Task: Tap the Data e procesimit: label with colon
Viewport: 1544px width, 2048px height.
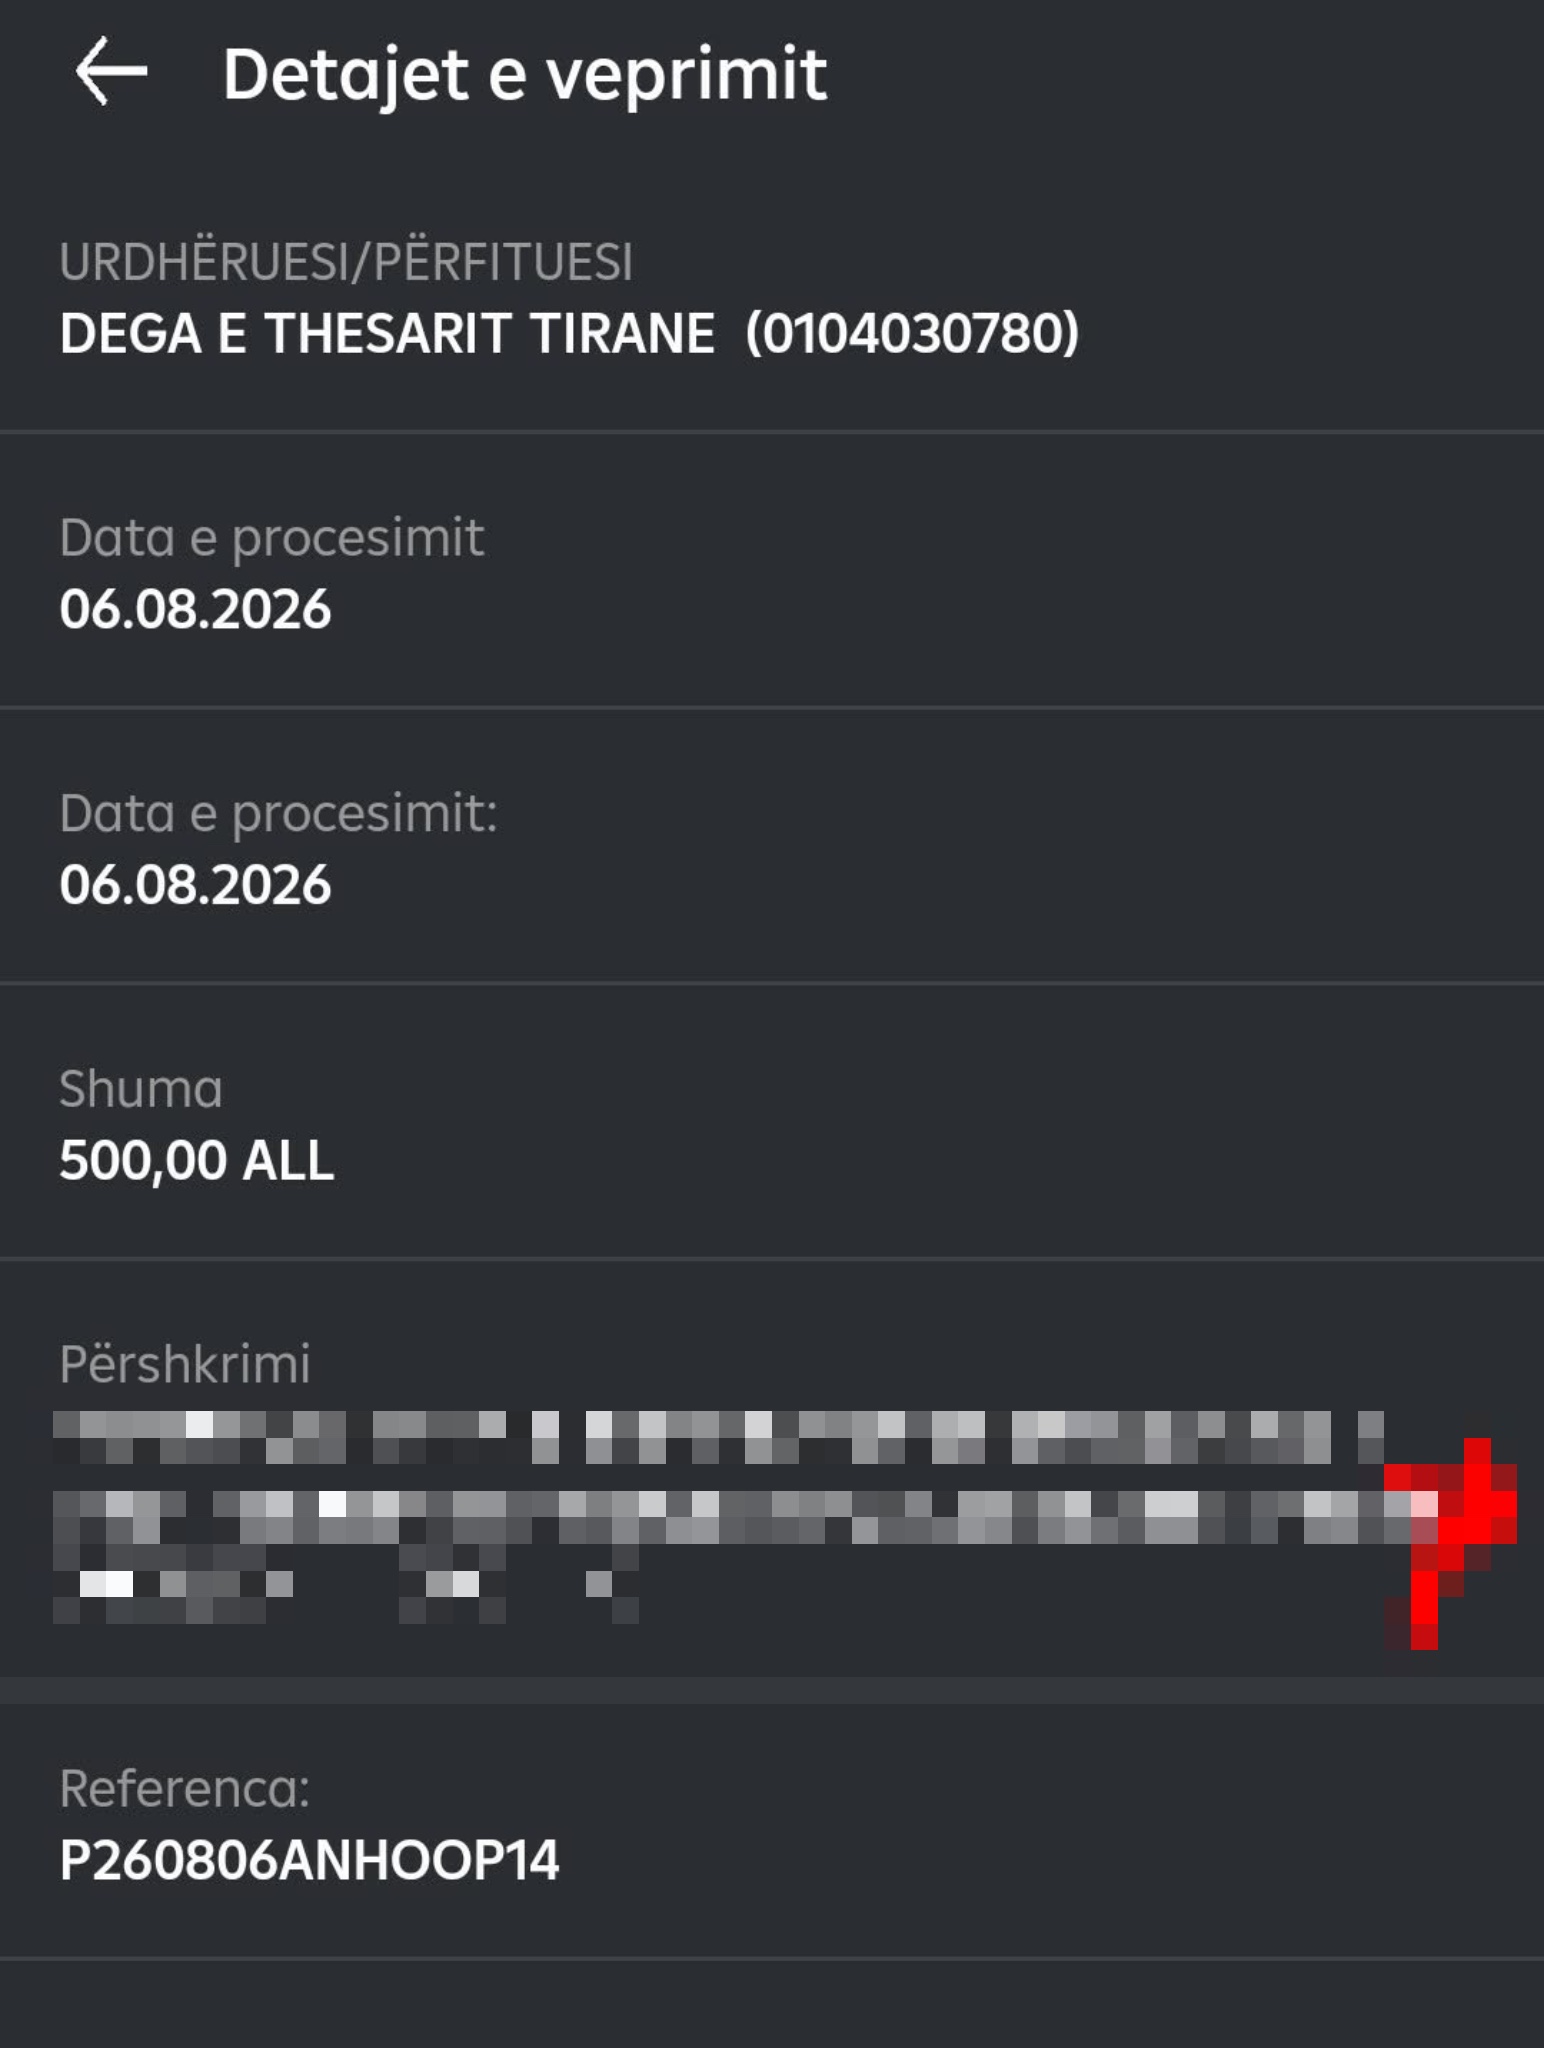Action: click(x=278, y=814)
